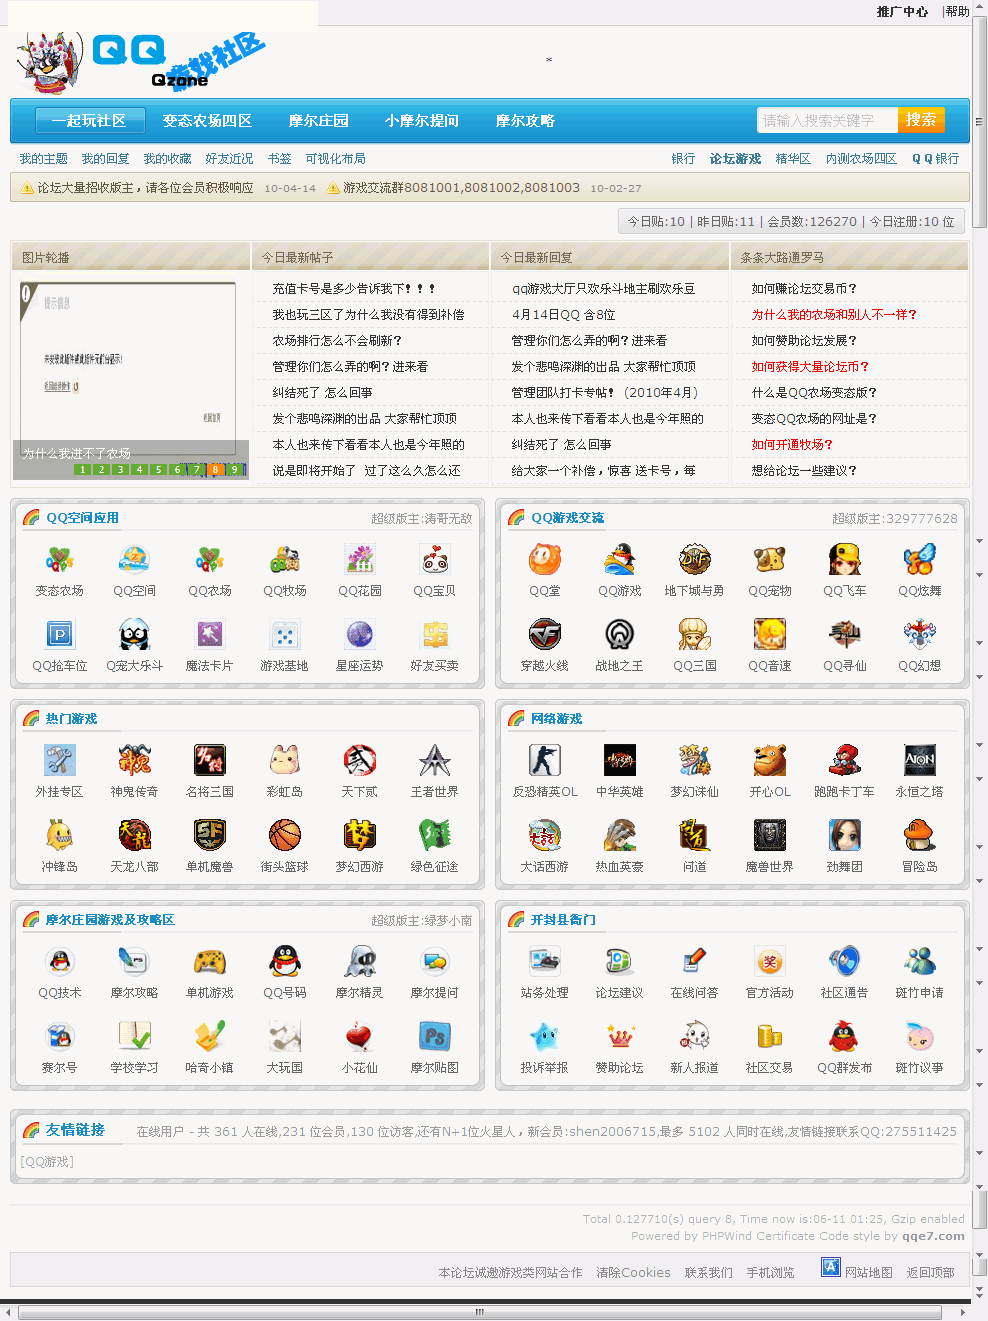The width and height of the screenshot is (988, 1321).
Task: Open the 战地之王 icon
Action: click(619, 635)
